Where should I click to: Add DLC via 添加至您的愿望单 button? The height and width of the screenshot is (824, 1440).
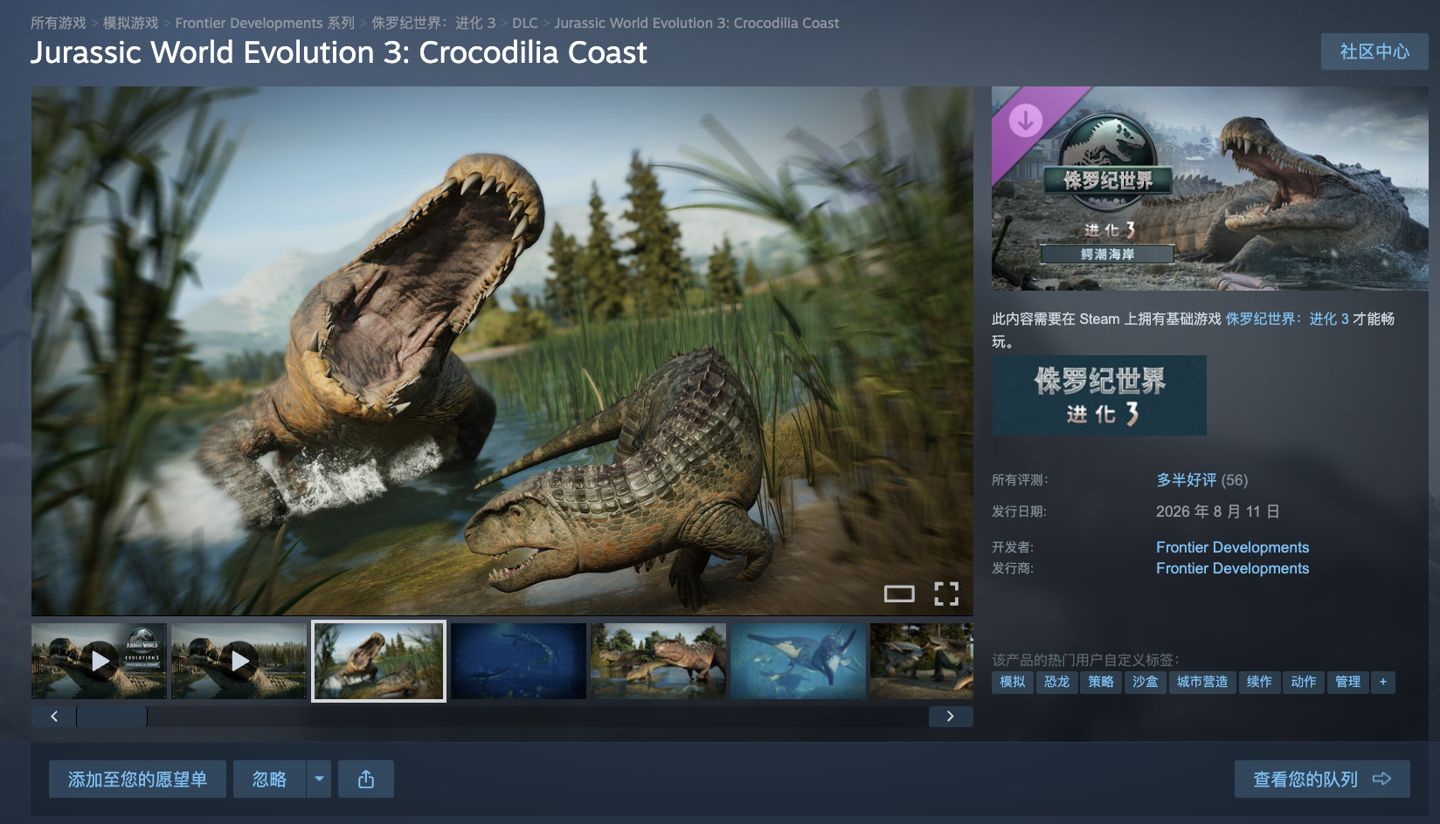(137, 779)
